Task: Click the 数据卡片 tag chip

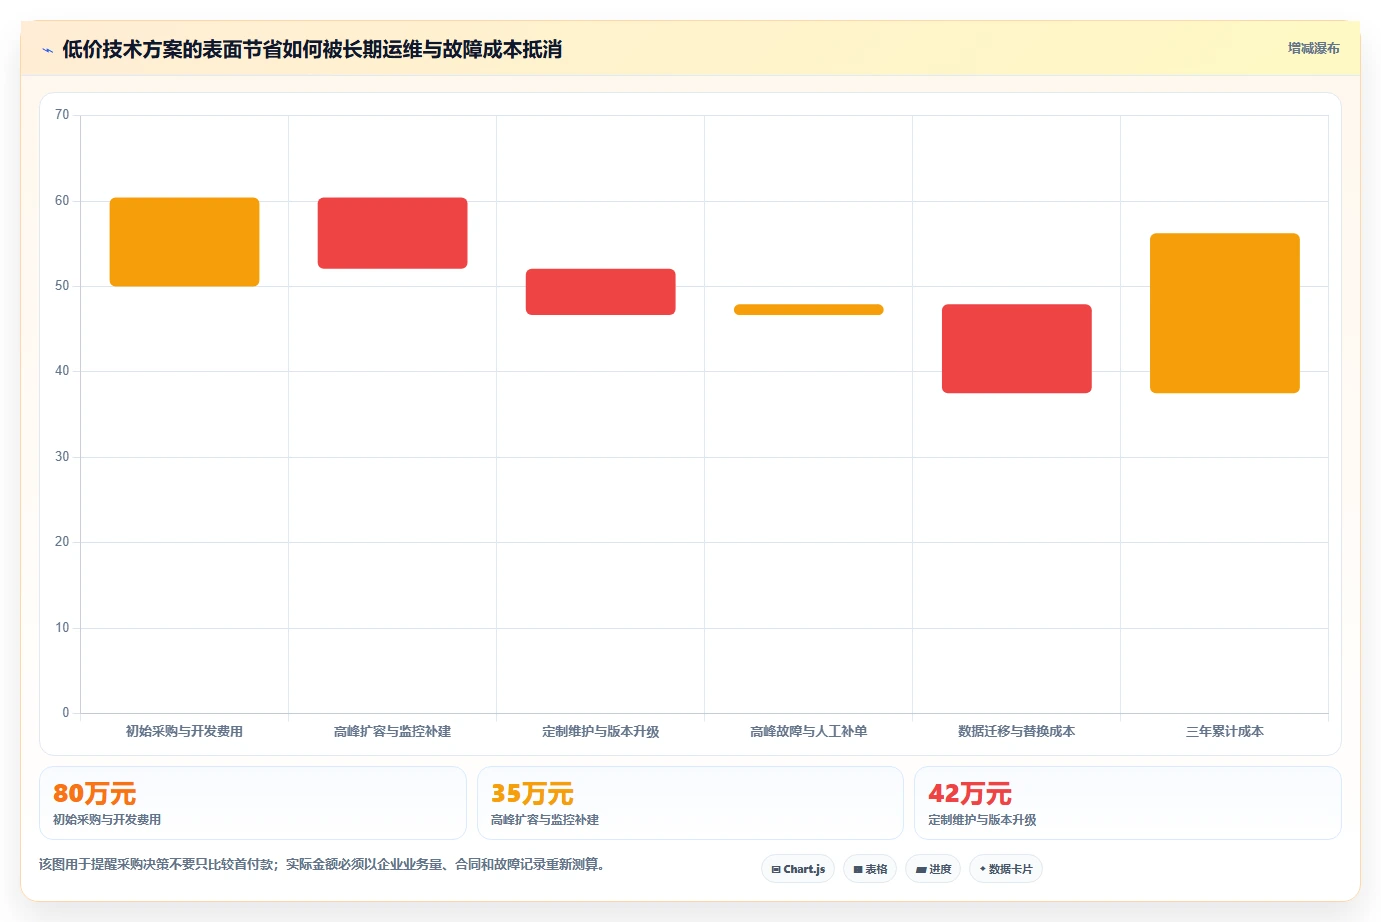Action: point(1006,869)
